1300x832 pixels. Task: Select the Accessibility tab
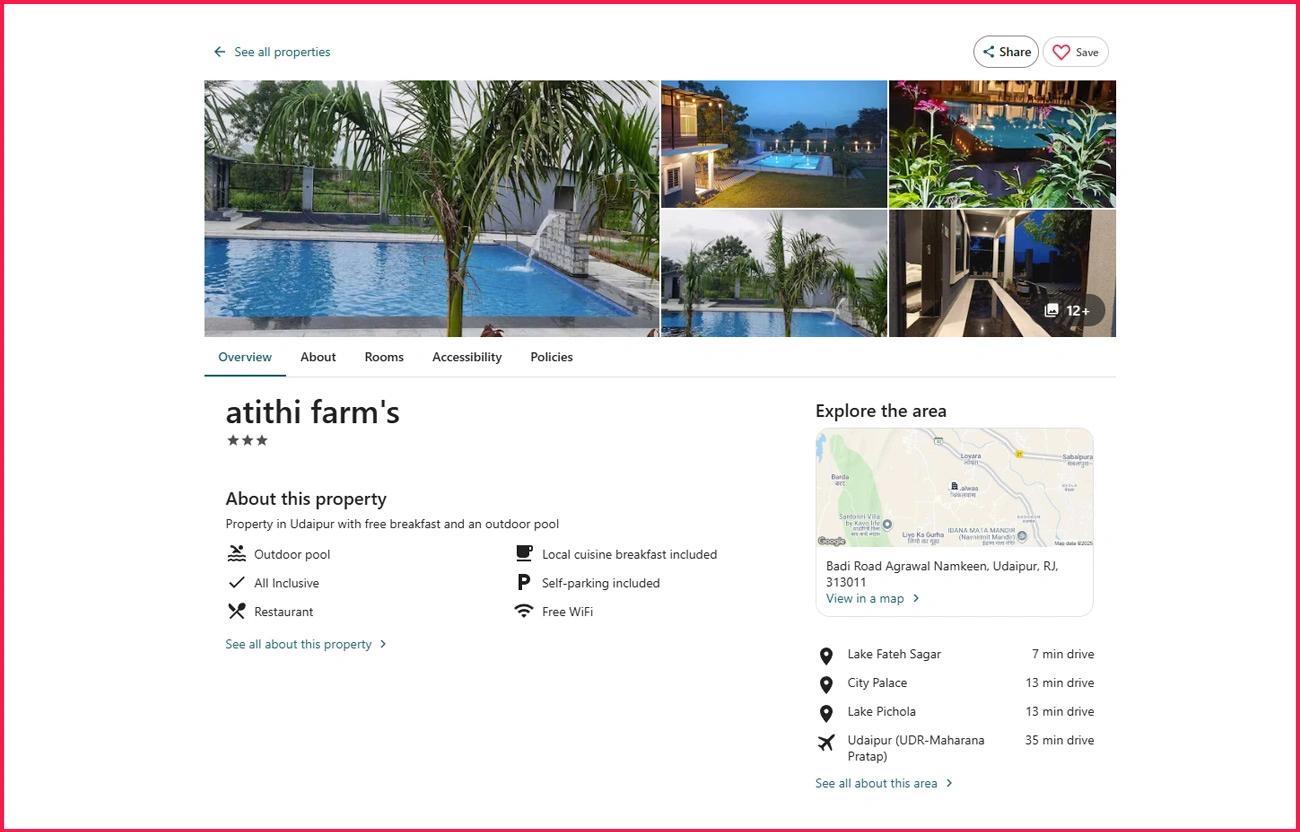pyautogui.click(x=467, y=357)
